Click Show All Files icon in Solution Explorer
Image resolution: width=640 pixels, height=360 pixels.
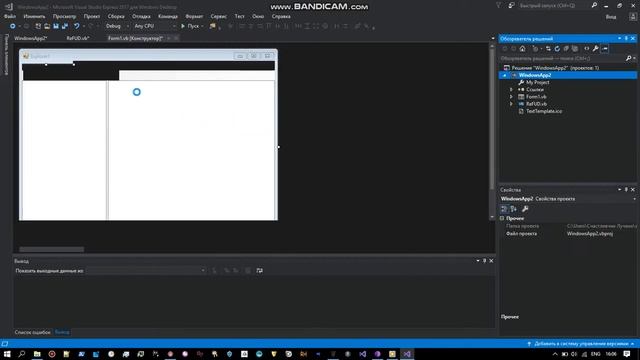click(x=575, y=49)
